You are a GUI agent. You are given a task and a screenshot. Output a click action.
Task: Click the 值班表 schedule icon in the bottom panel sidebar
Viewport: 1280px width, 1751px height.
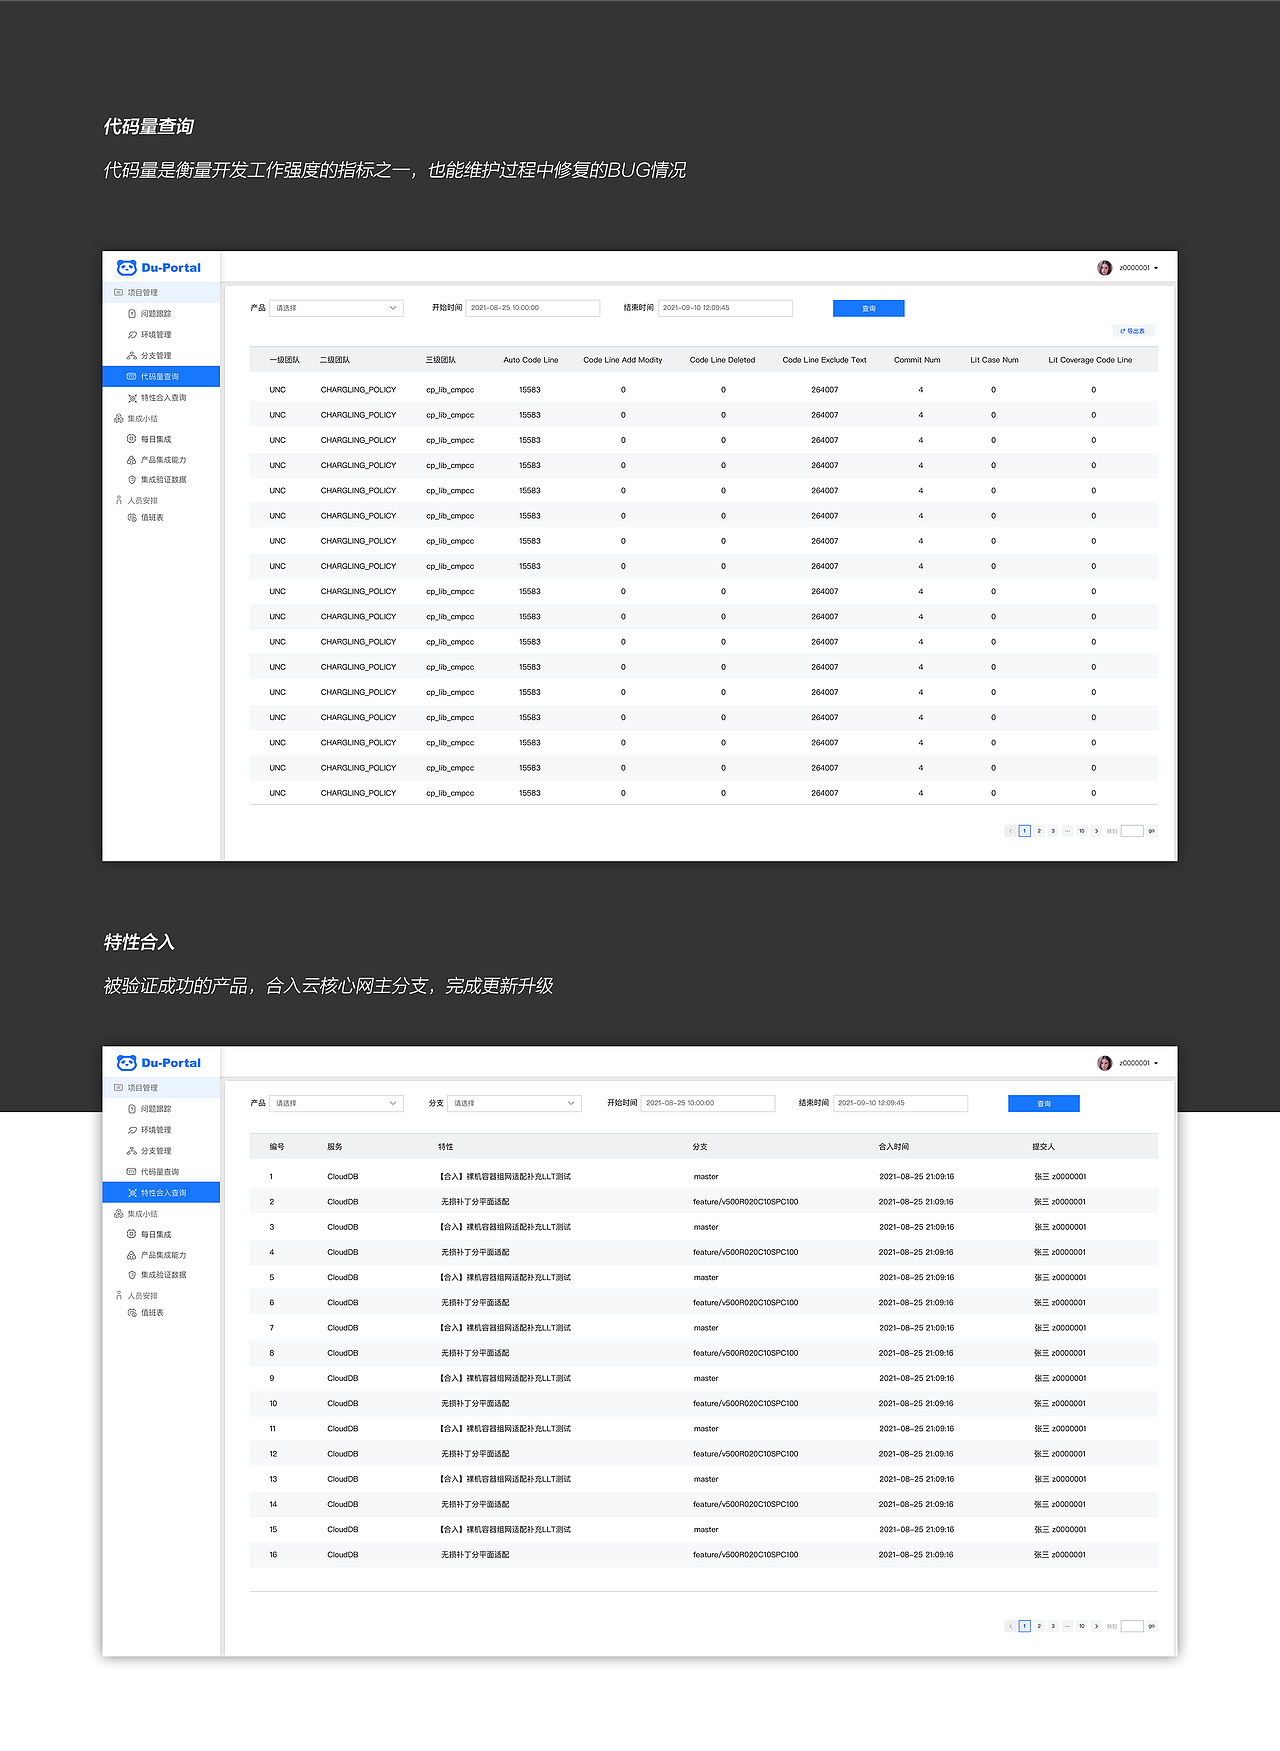132,1313
